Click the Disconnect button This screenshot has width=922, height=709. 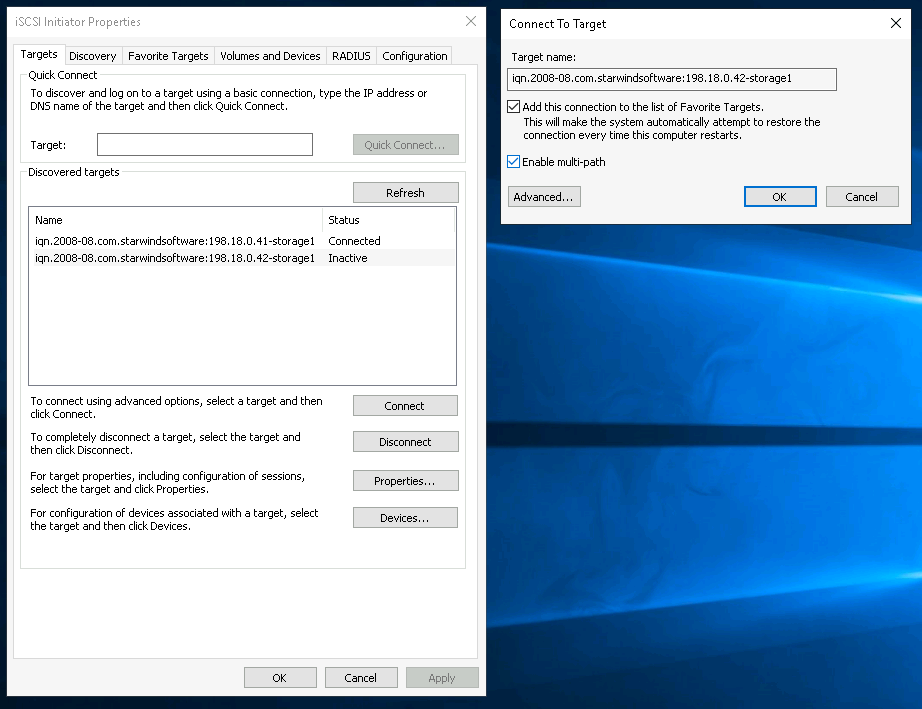coord(405,442)
